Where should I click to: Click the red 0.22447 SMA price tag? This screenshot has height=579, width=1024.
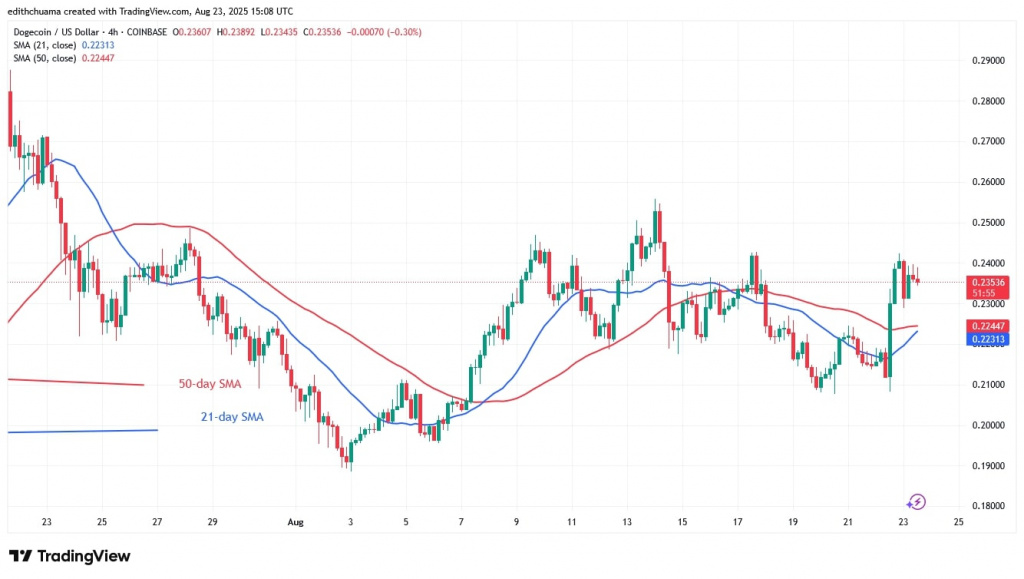coord(990,326)
